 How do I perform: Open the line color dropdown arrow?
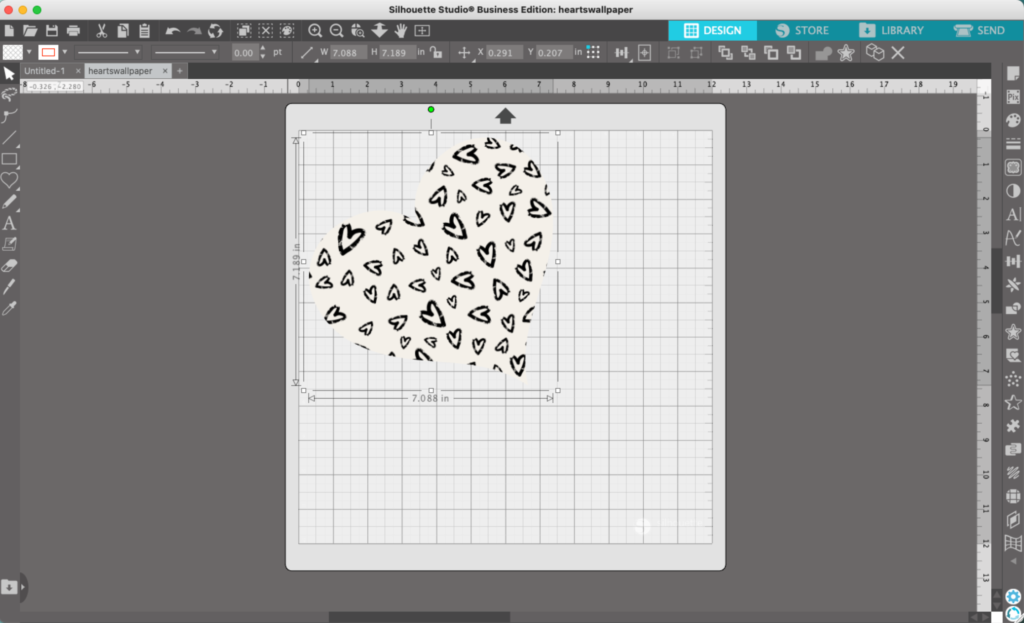(x=65, y=52)
